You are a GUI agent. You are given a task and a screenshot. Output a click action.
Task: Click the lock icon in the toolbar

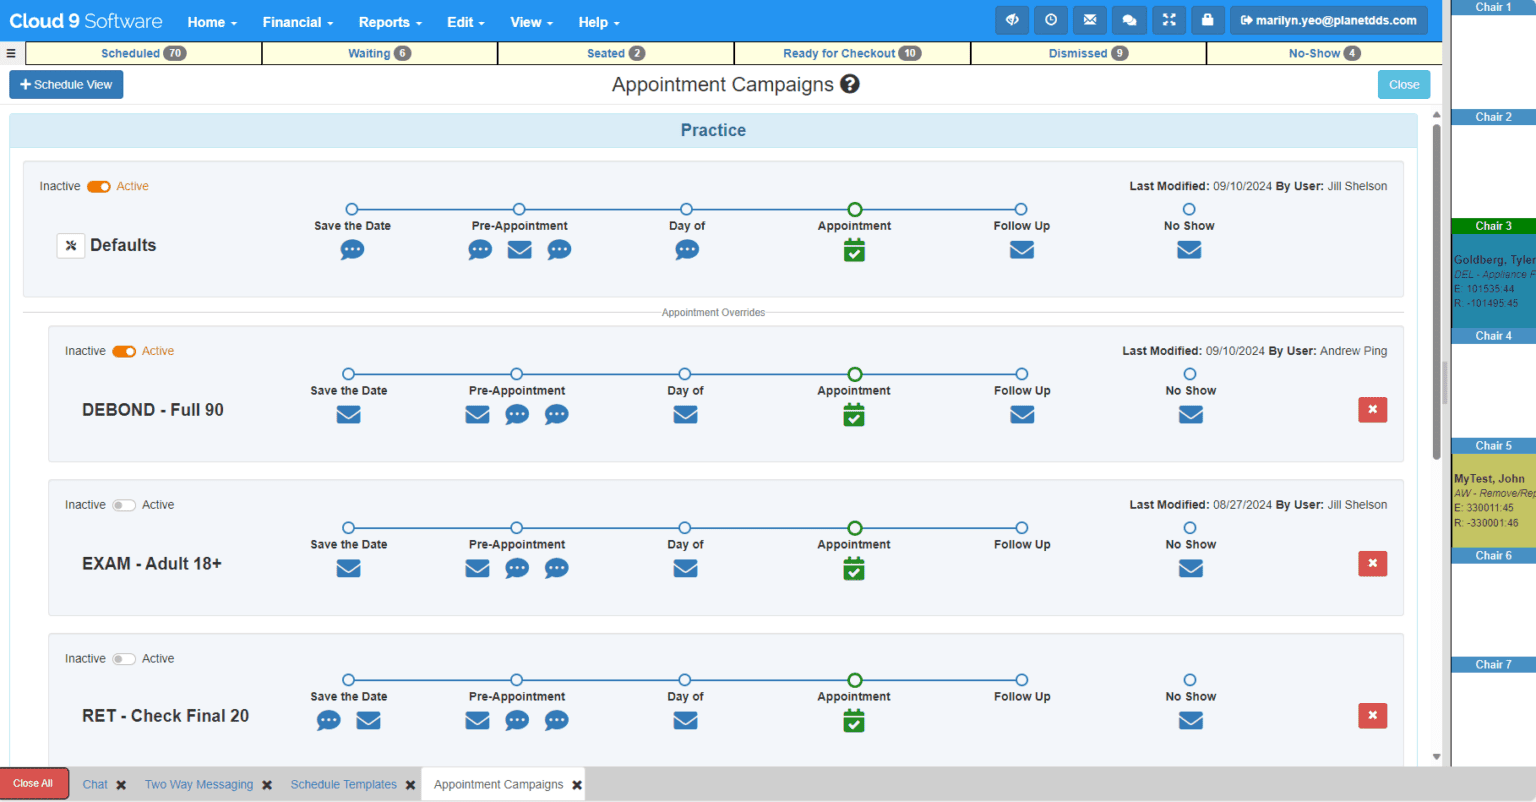click(x=1207, y=19)
